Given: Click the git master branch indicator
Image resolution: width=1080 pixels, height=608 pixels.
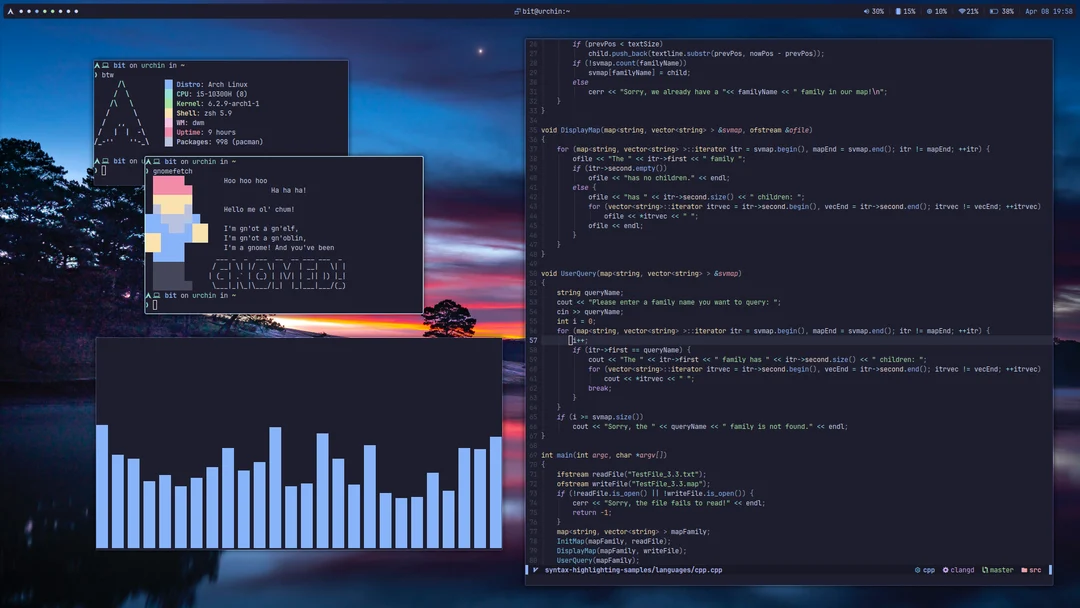Looking at the screenshot, I should [986, 570].
